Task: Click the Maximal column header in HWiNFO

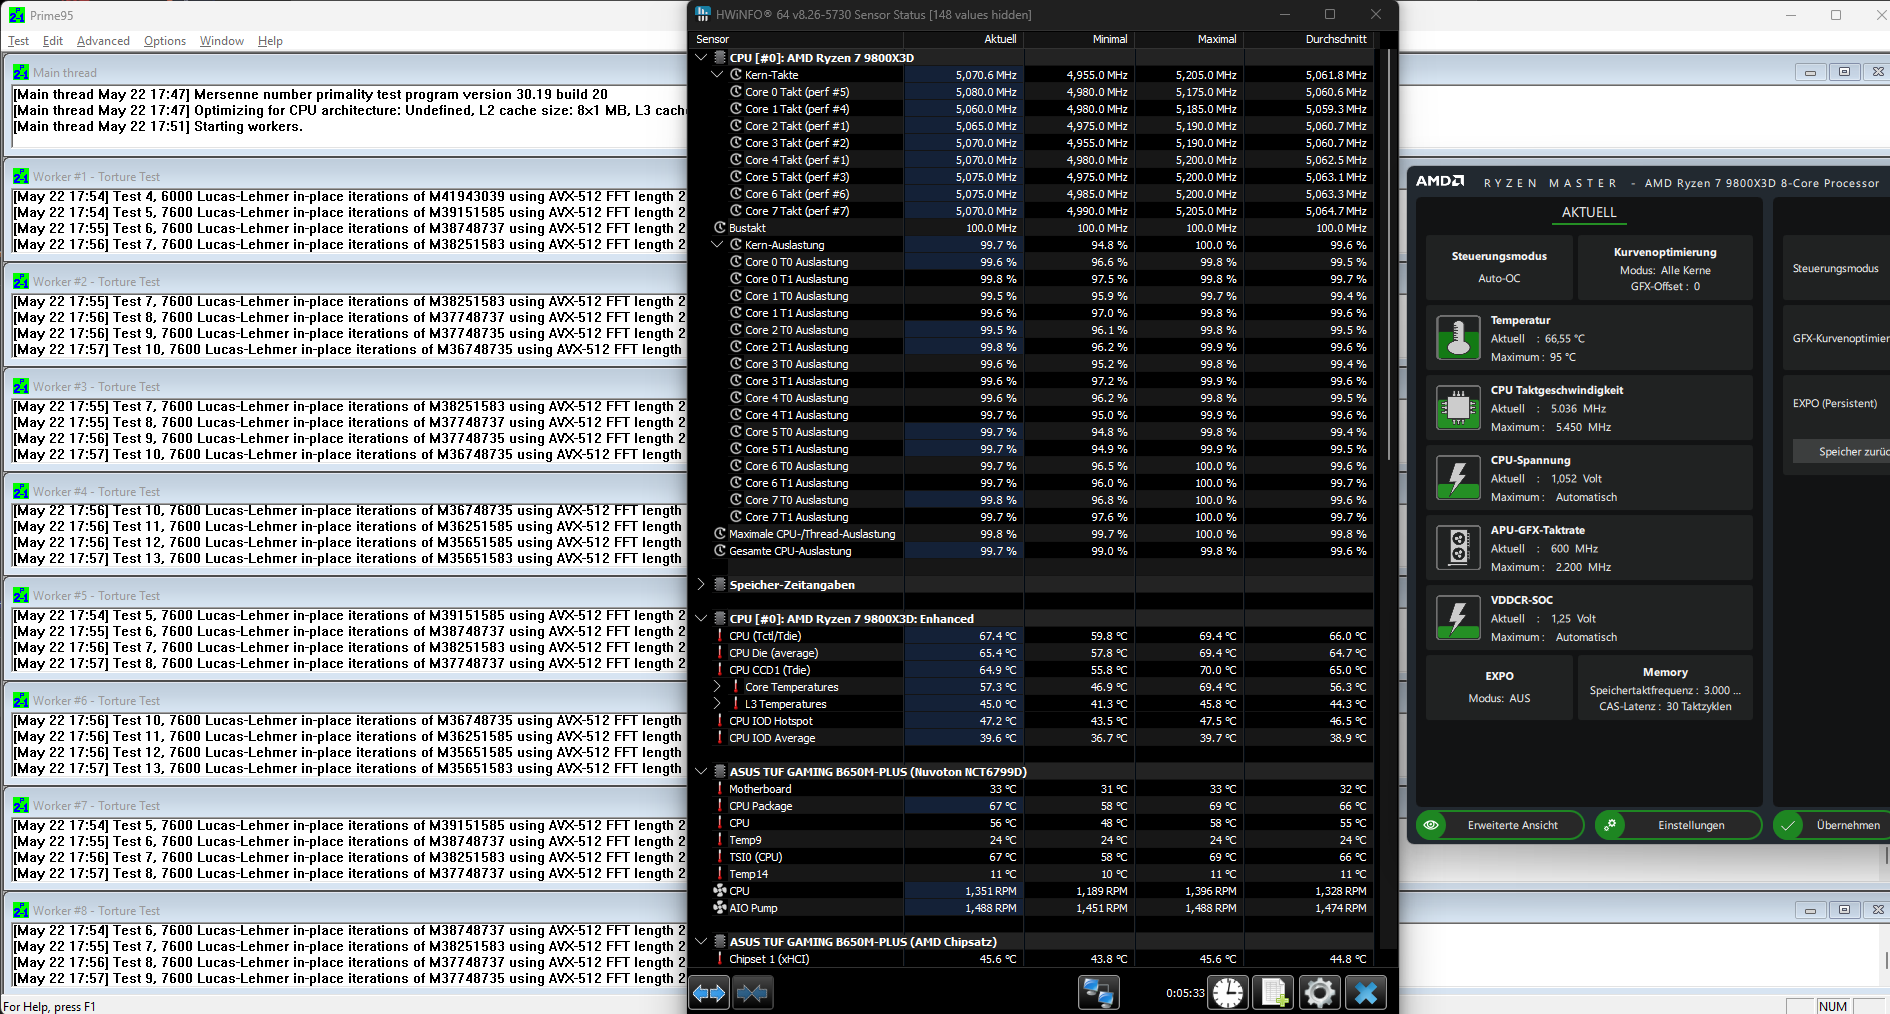Action: tap(1189, 39)
